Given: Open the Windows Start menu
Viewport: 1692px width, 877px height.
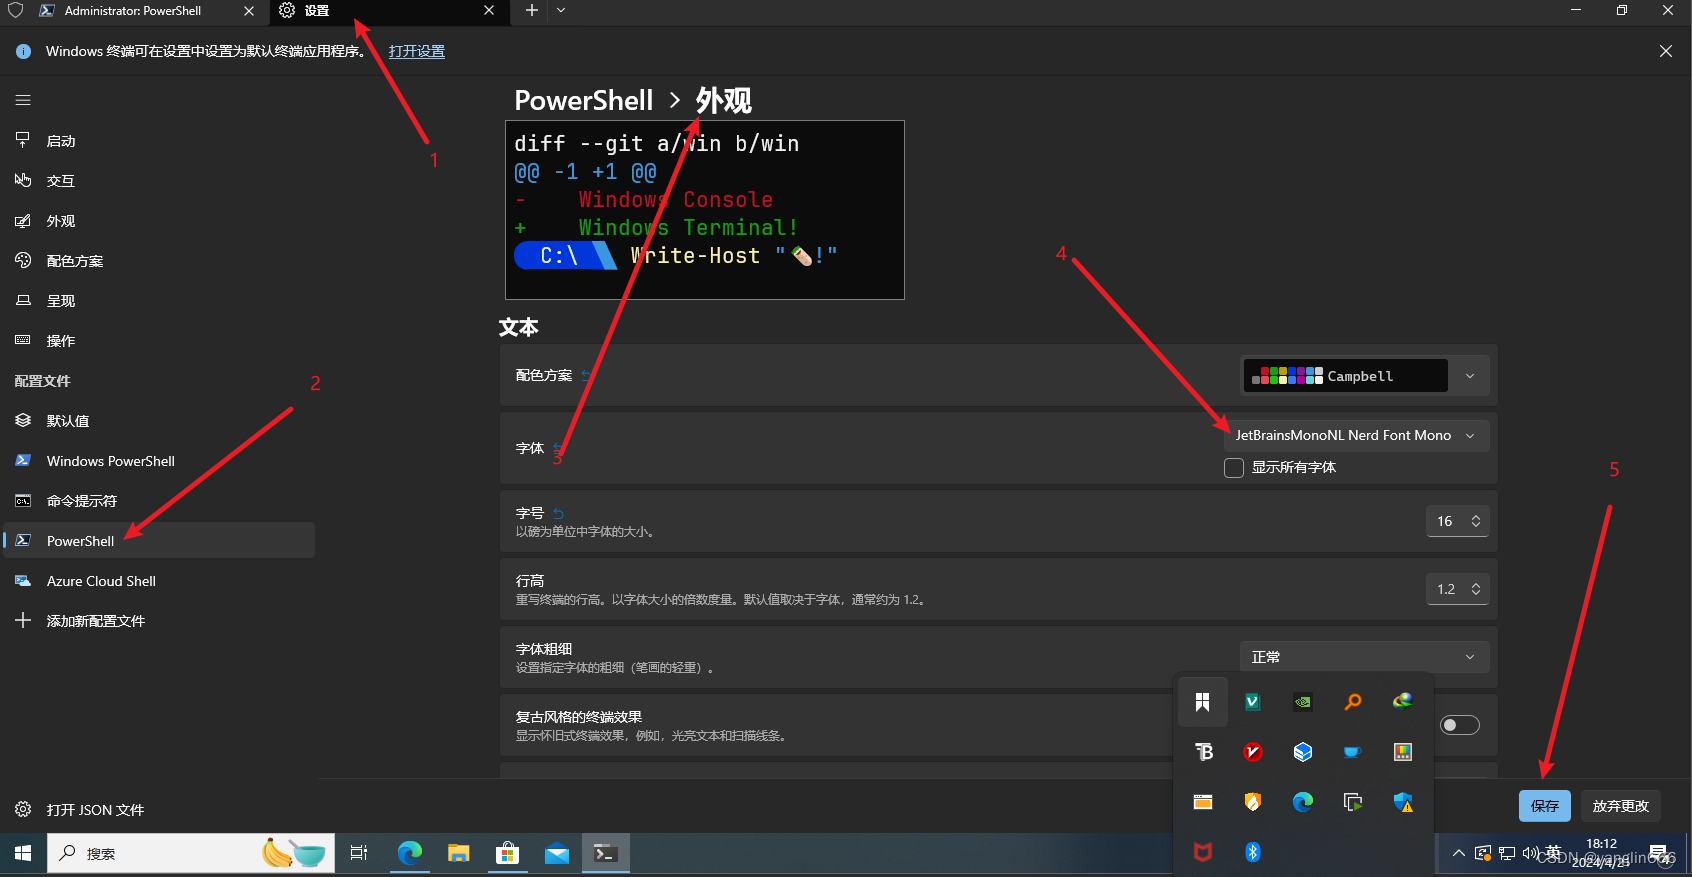Looking at the screenshot, I should click(23, 854).
